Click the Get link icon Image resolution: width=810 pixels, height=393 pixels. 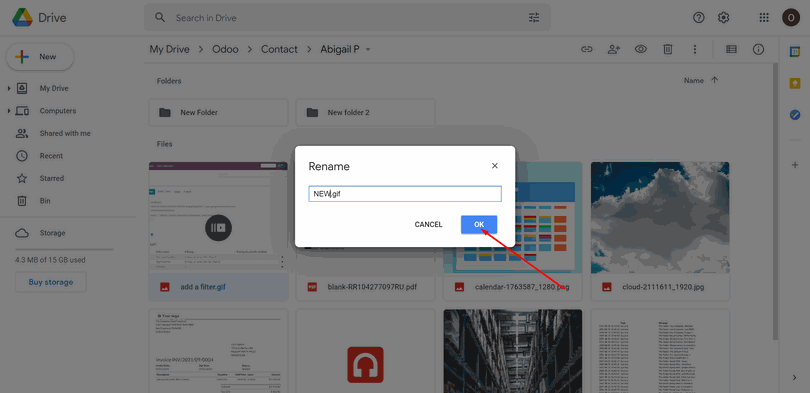click(x=586, y=49)
